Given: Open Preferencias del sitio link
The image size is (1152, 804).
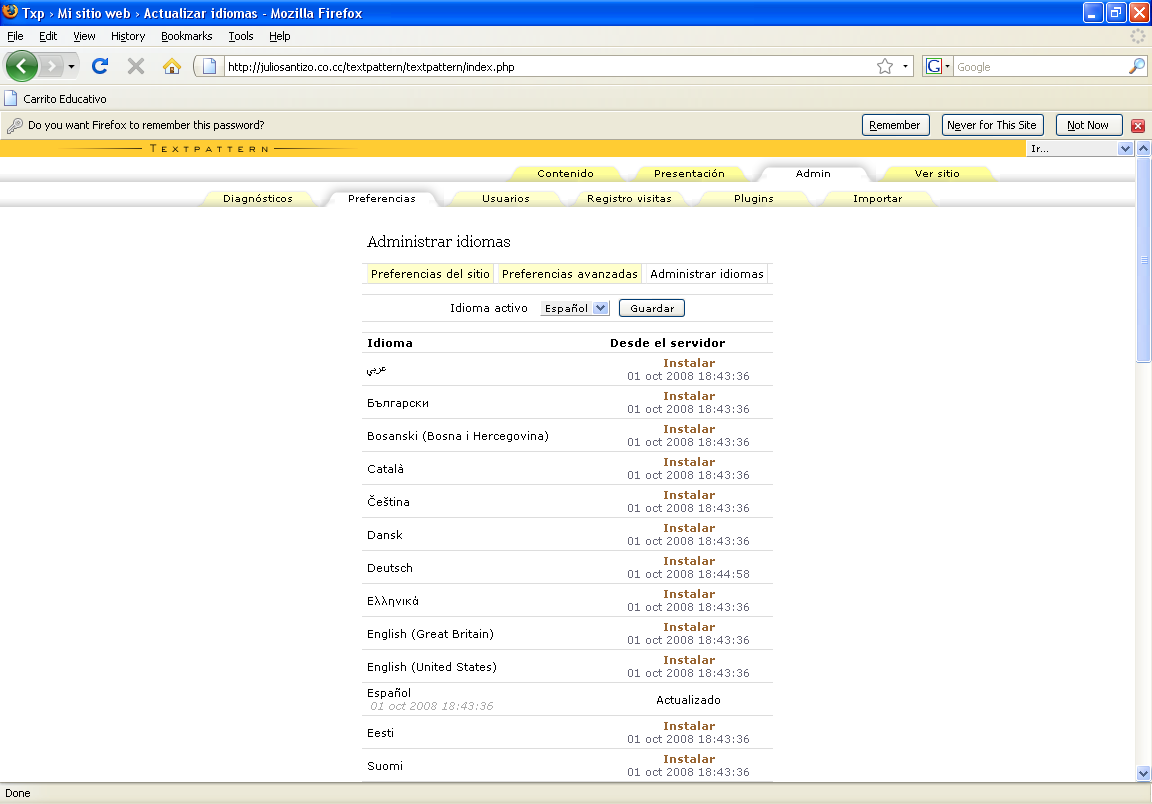Looking at the screenshot, I should point(430,273).
